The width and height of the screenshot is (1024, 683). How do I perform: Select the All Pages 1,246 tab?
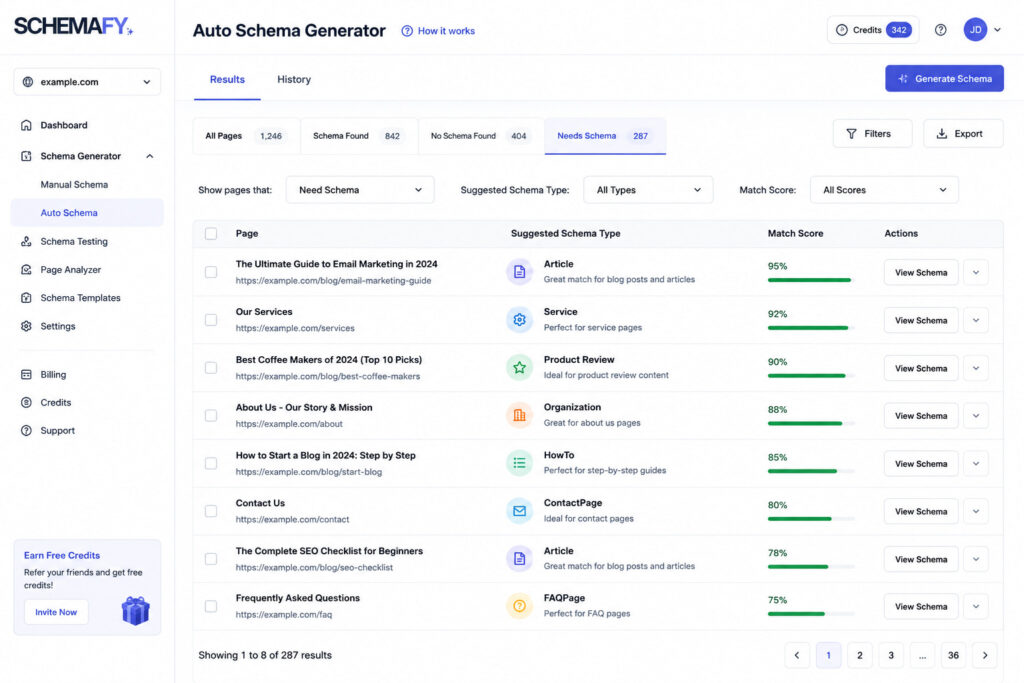(x=246, y=136)
